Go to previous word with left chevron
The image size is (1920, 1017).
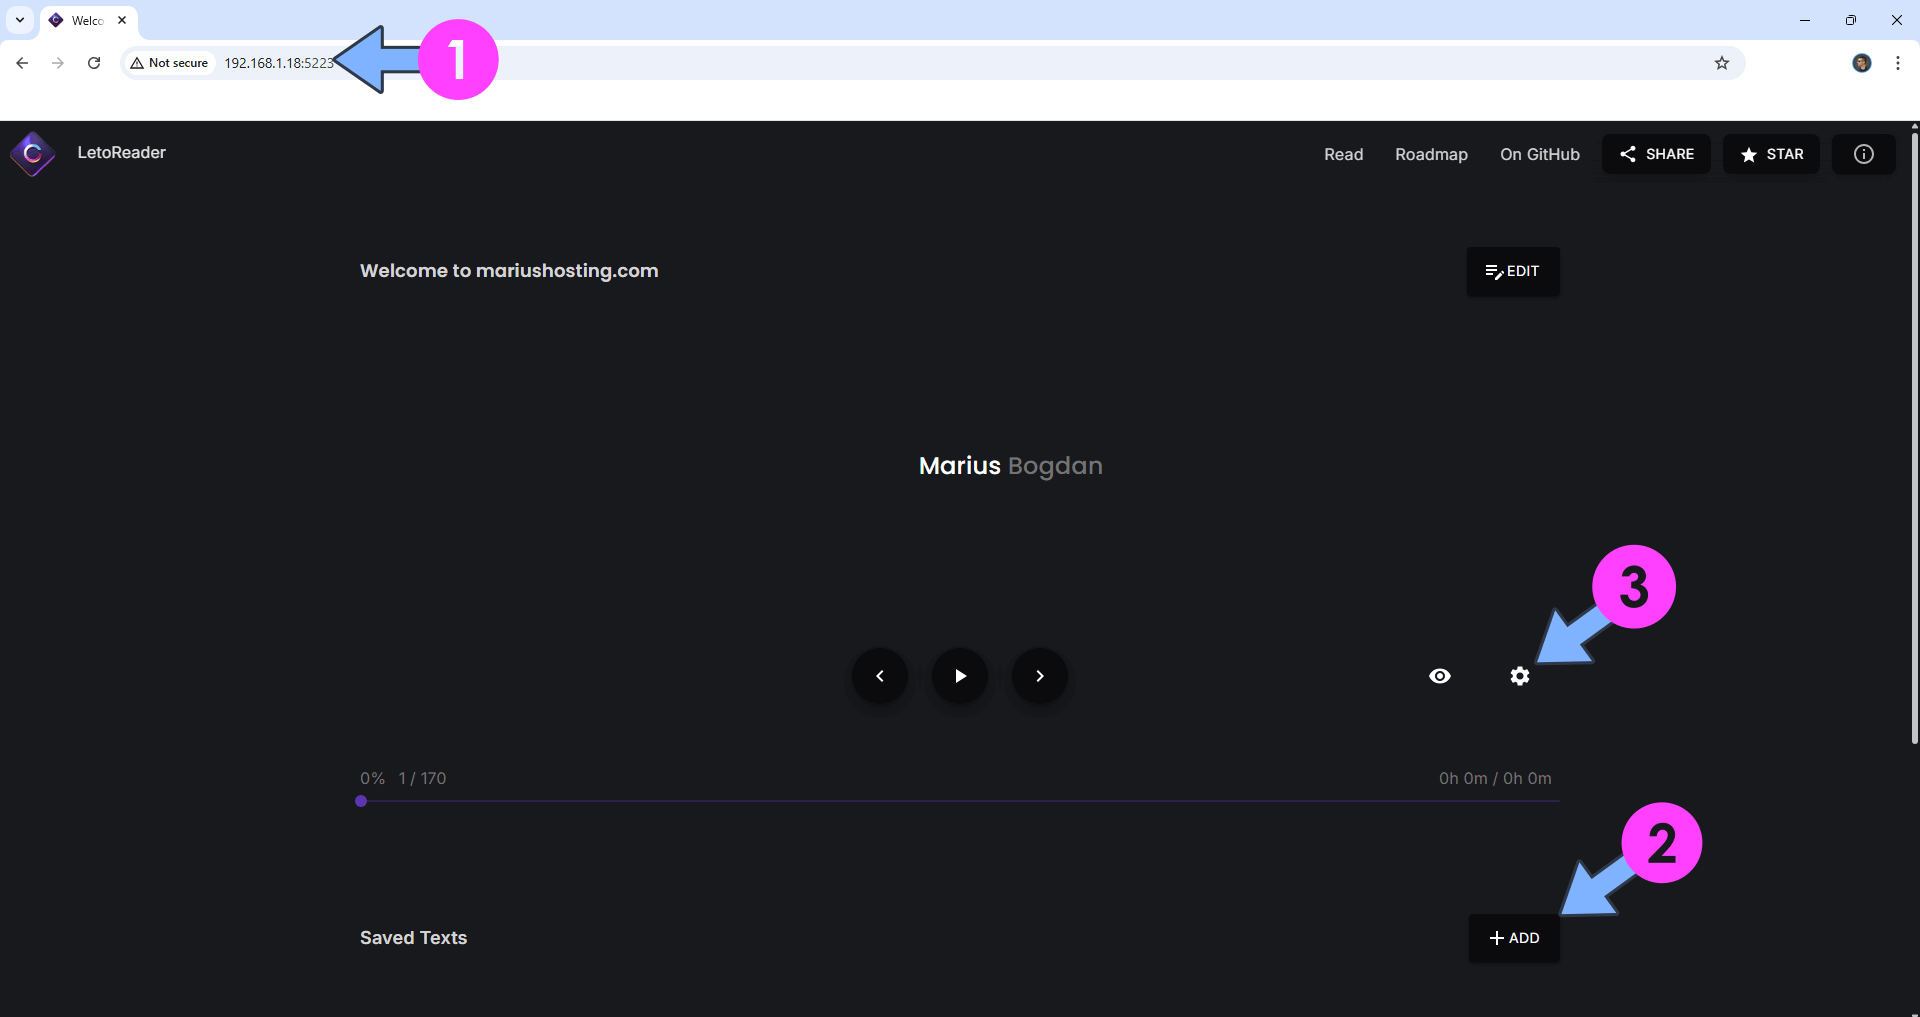[x=880, y=676]
